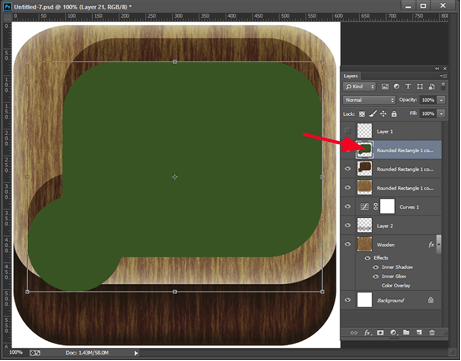Select the Curves 1 layer name
The image size is (461, 361).
[409, 207]
